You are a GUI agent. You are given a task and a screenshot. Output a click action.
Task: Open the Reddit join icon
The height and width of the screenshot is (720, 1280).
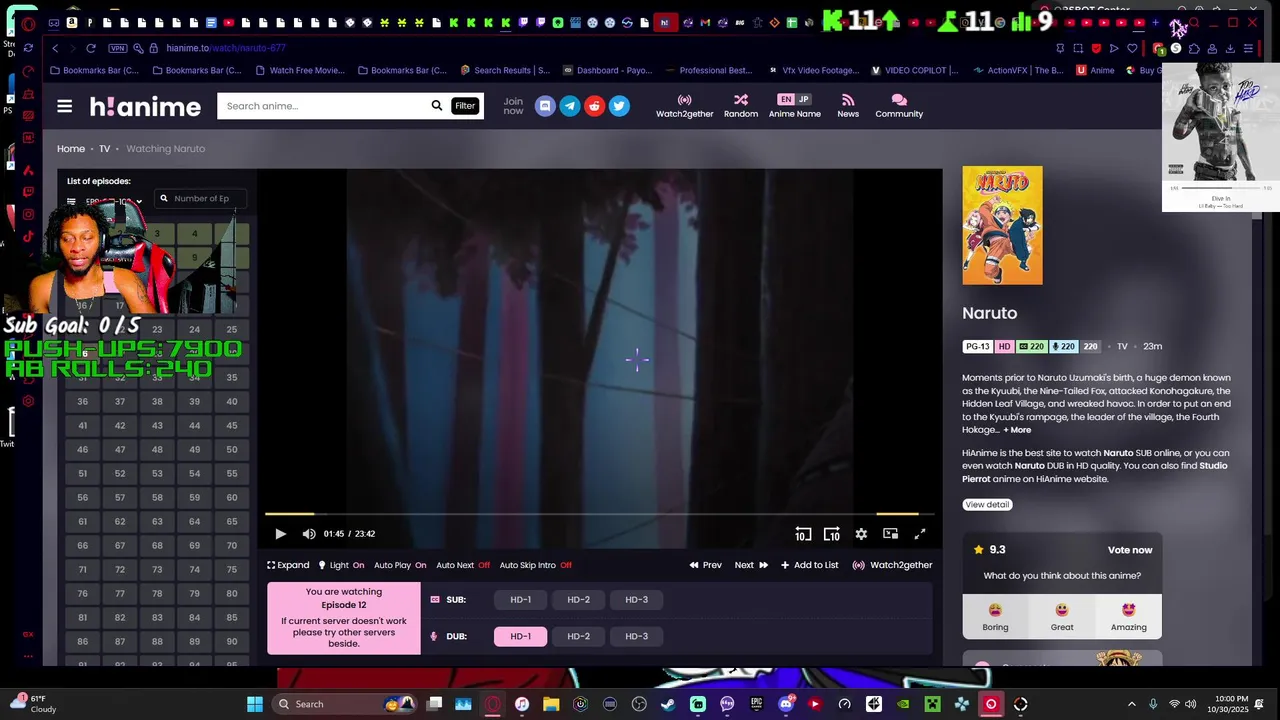coord(594,106)
